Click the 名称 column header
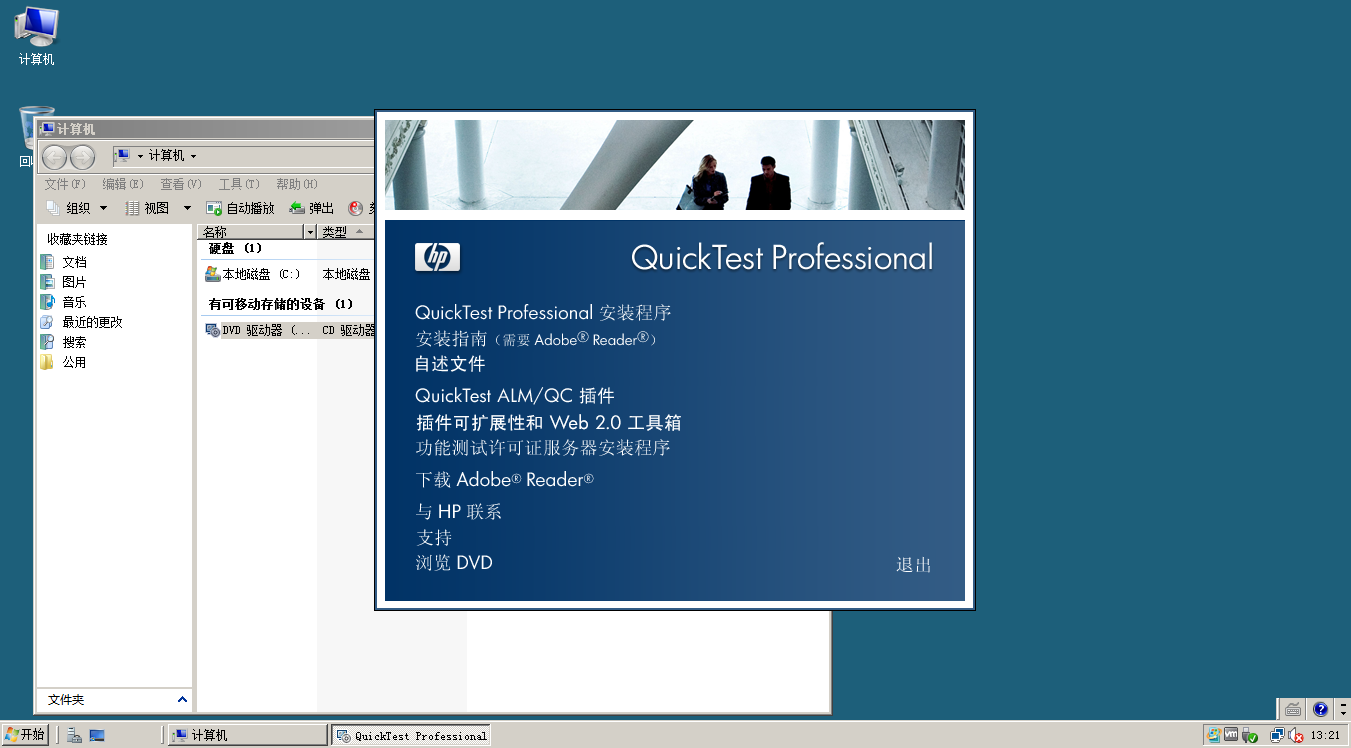The width and height of the screenshot is (1351, 748). pyautogui.click(x=251, y=232)
